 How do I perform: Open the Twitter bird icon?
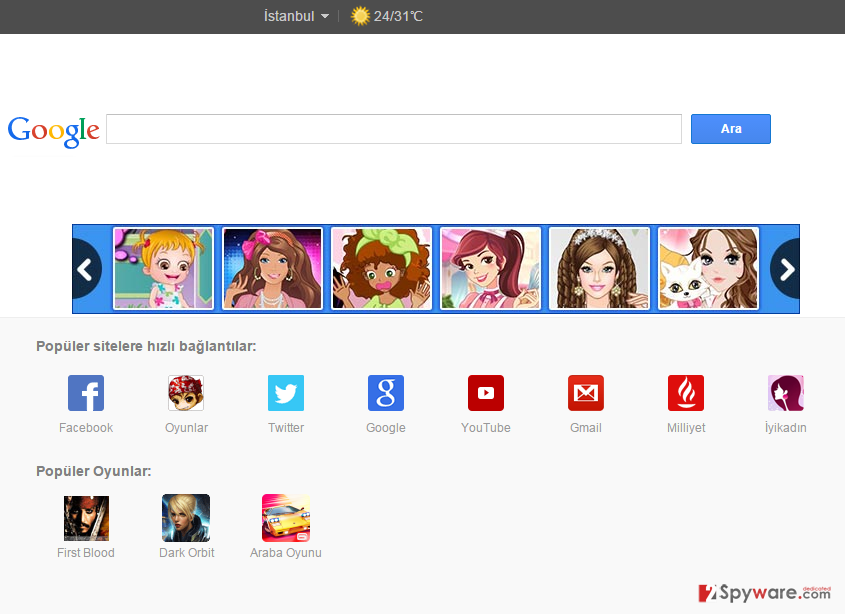point(286,393)
